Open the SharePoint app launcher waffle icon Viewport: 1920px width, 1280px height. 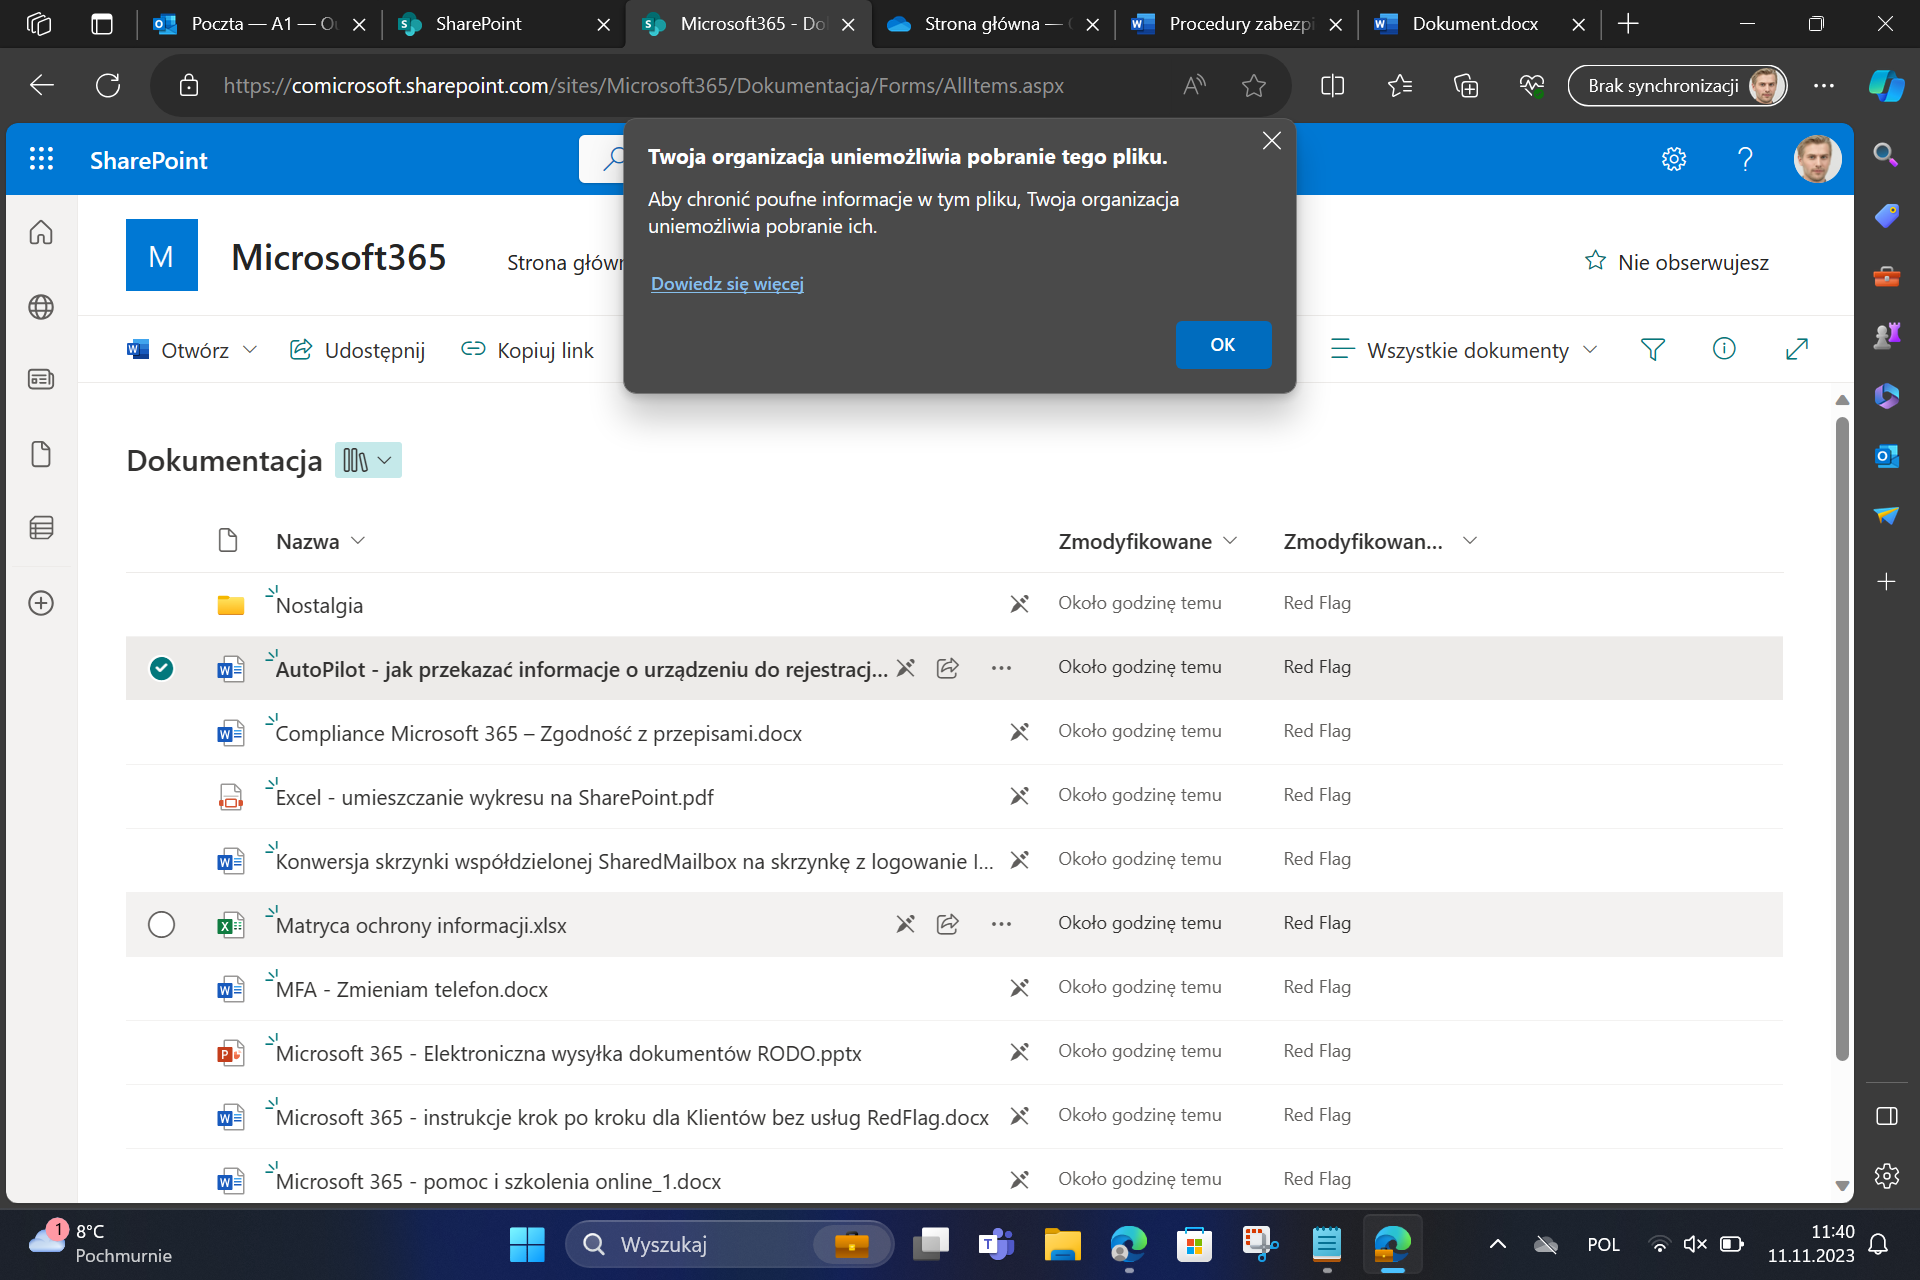pos(41,159)
